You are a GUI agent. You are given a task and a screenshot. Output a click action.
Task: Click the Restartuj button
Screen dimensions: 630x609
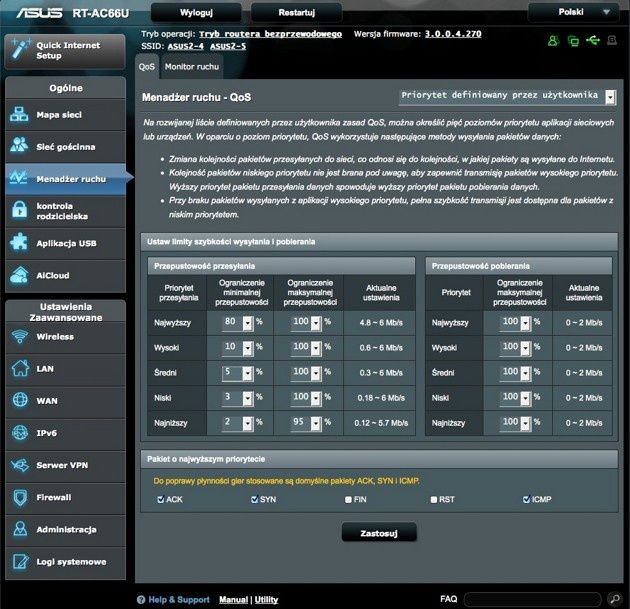pyautogui.click(x=297, y=12)
